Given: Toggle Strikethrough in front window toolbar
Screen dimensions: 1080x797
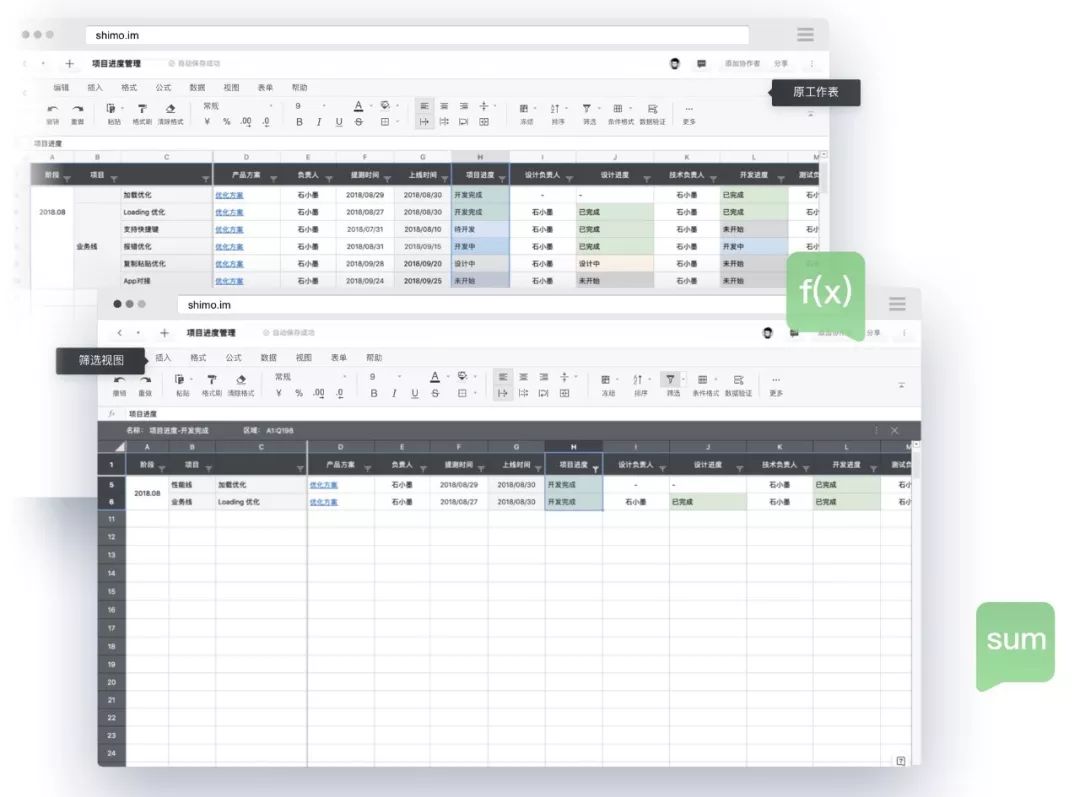Looking at the screenshot, I should click(x=435, y=393).
